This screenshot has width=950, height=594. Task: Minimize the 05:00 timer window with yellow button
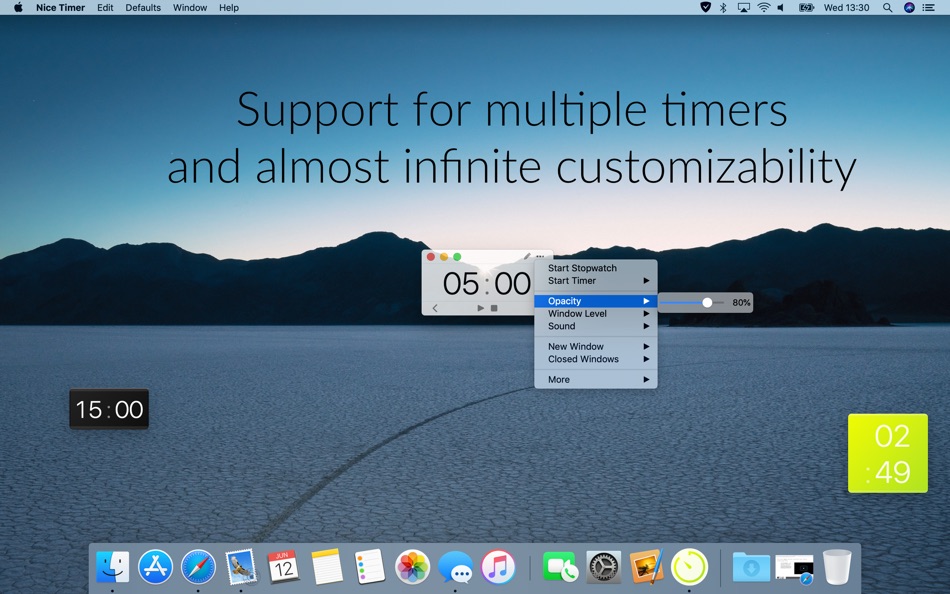click(x=444, y=257)
